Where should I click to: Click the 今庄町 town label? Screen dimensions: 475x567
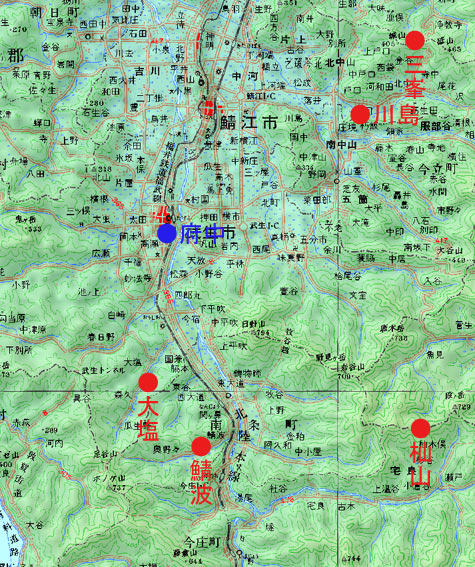202,542
